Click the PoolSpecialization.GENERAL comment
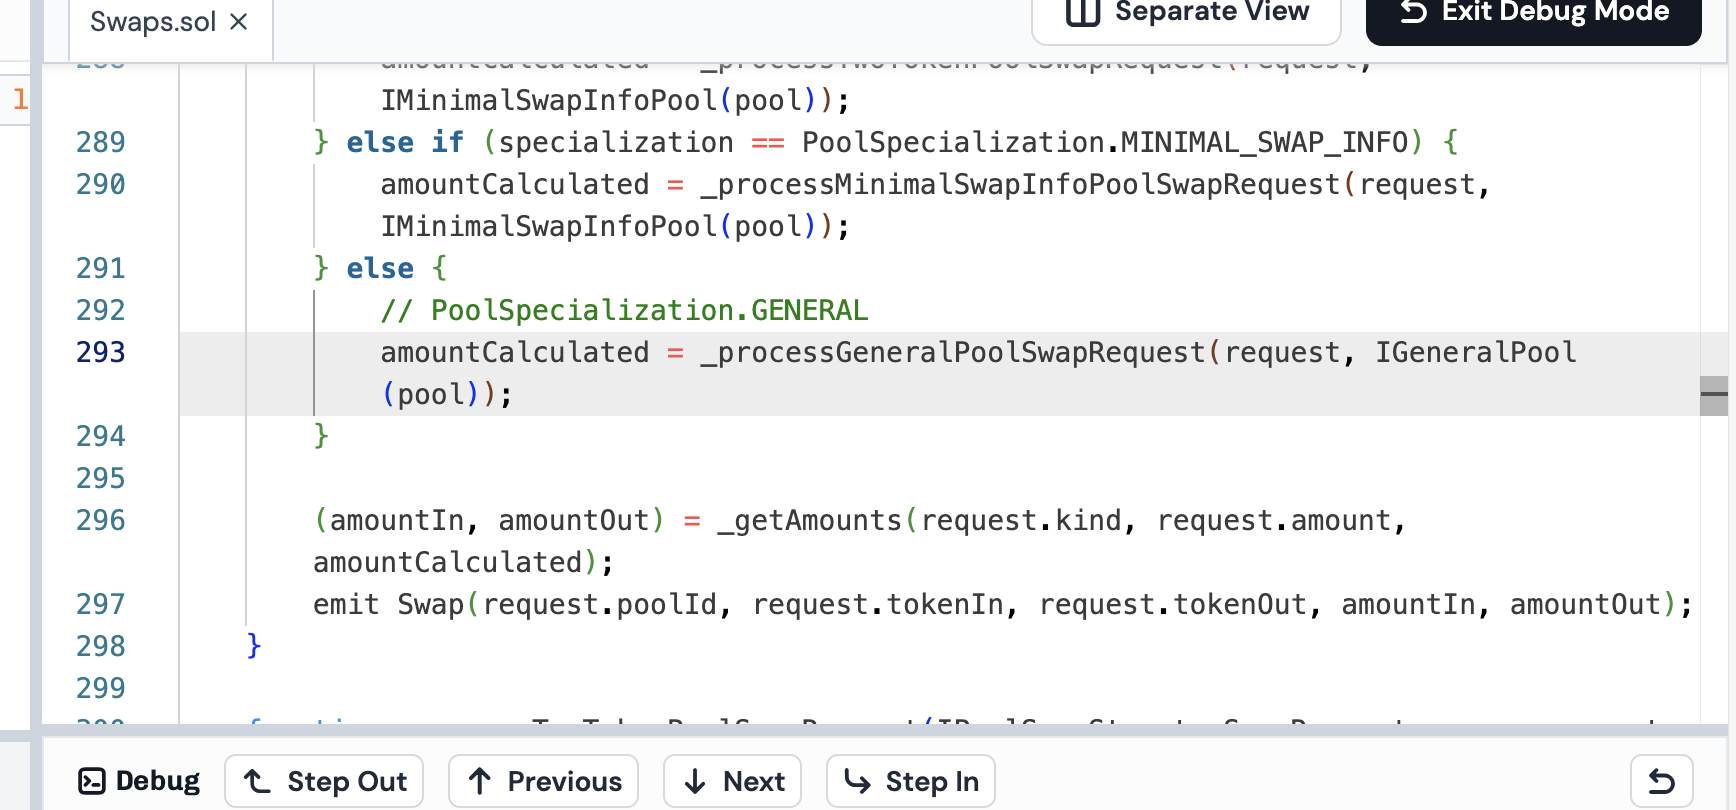The height and width of the screenshot is (810, 1736). click(624, 311)
